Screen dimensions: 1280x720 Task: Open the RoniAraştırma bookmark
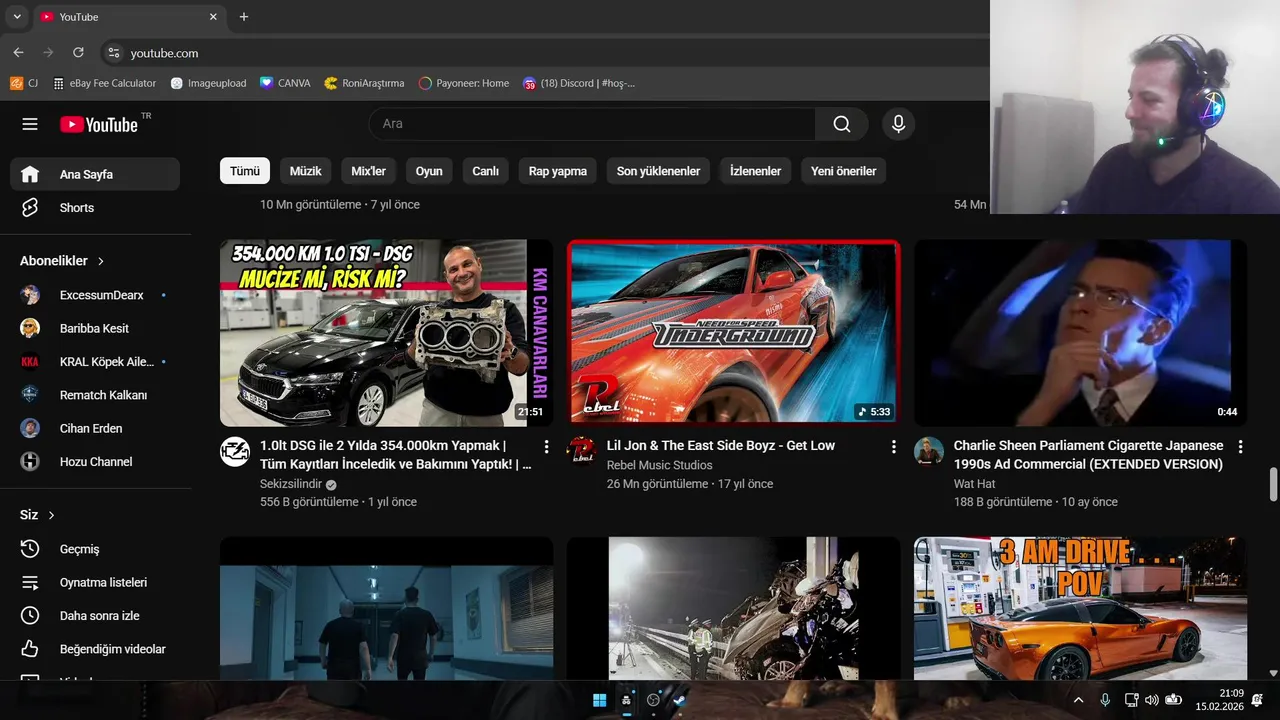point(364,83)
